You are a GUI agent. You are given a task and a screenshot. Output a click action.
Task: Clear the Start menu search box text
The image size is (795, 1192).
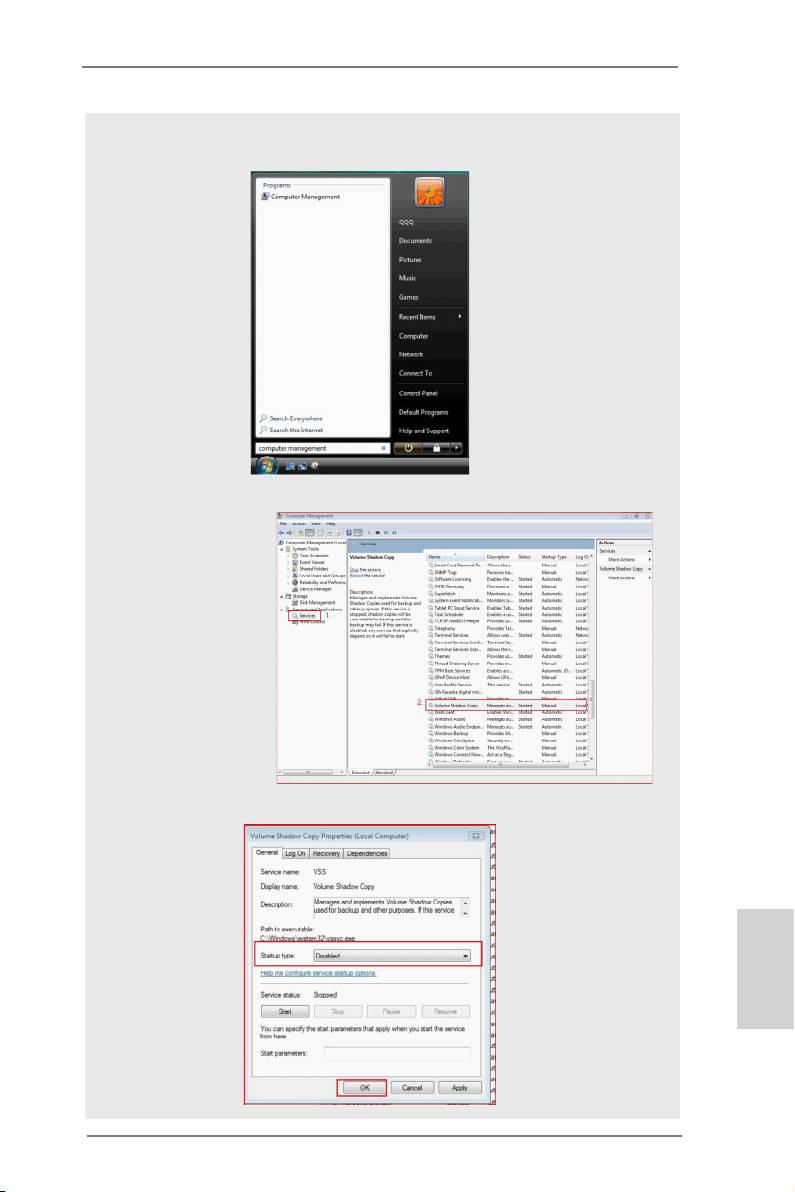click(x=384, y=449)
